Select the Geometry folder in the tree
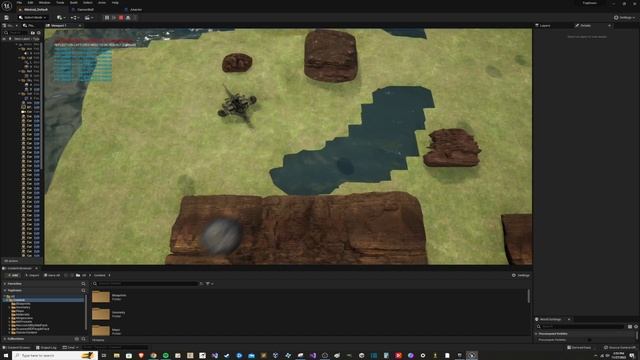640x360 pixels. 22,307
